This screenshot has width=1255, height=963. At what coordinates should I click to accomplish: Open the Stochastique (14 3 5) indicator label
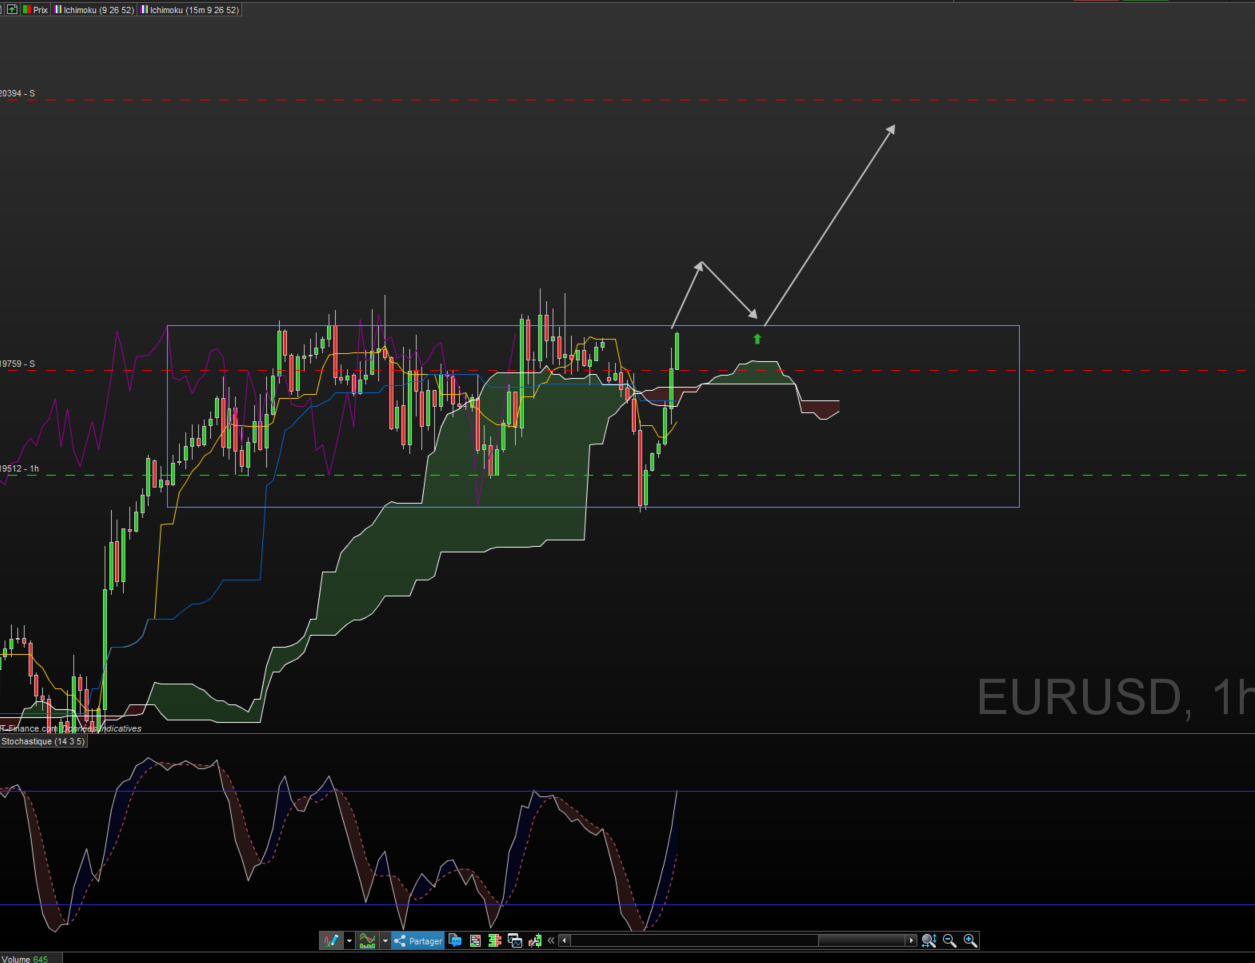(43, 742)
